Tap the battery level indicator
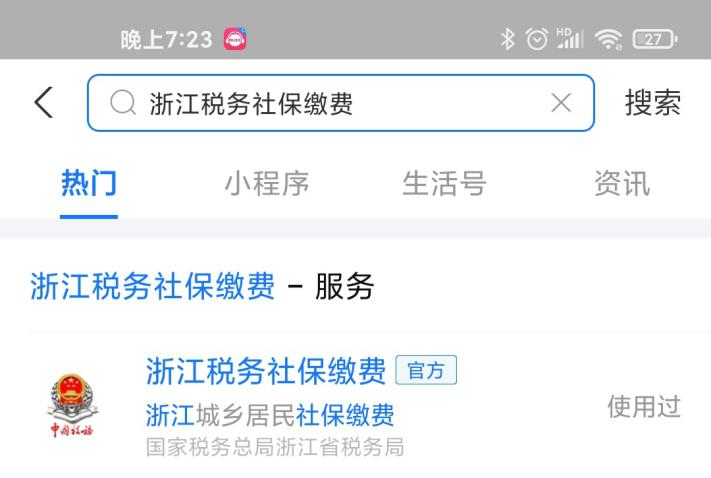Image resolution: width=711 pixels, height=478 pixels. pos(655,39)
